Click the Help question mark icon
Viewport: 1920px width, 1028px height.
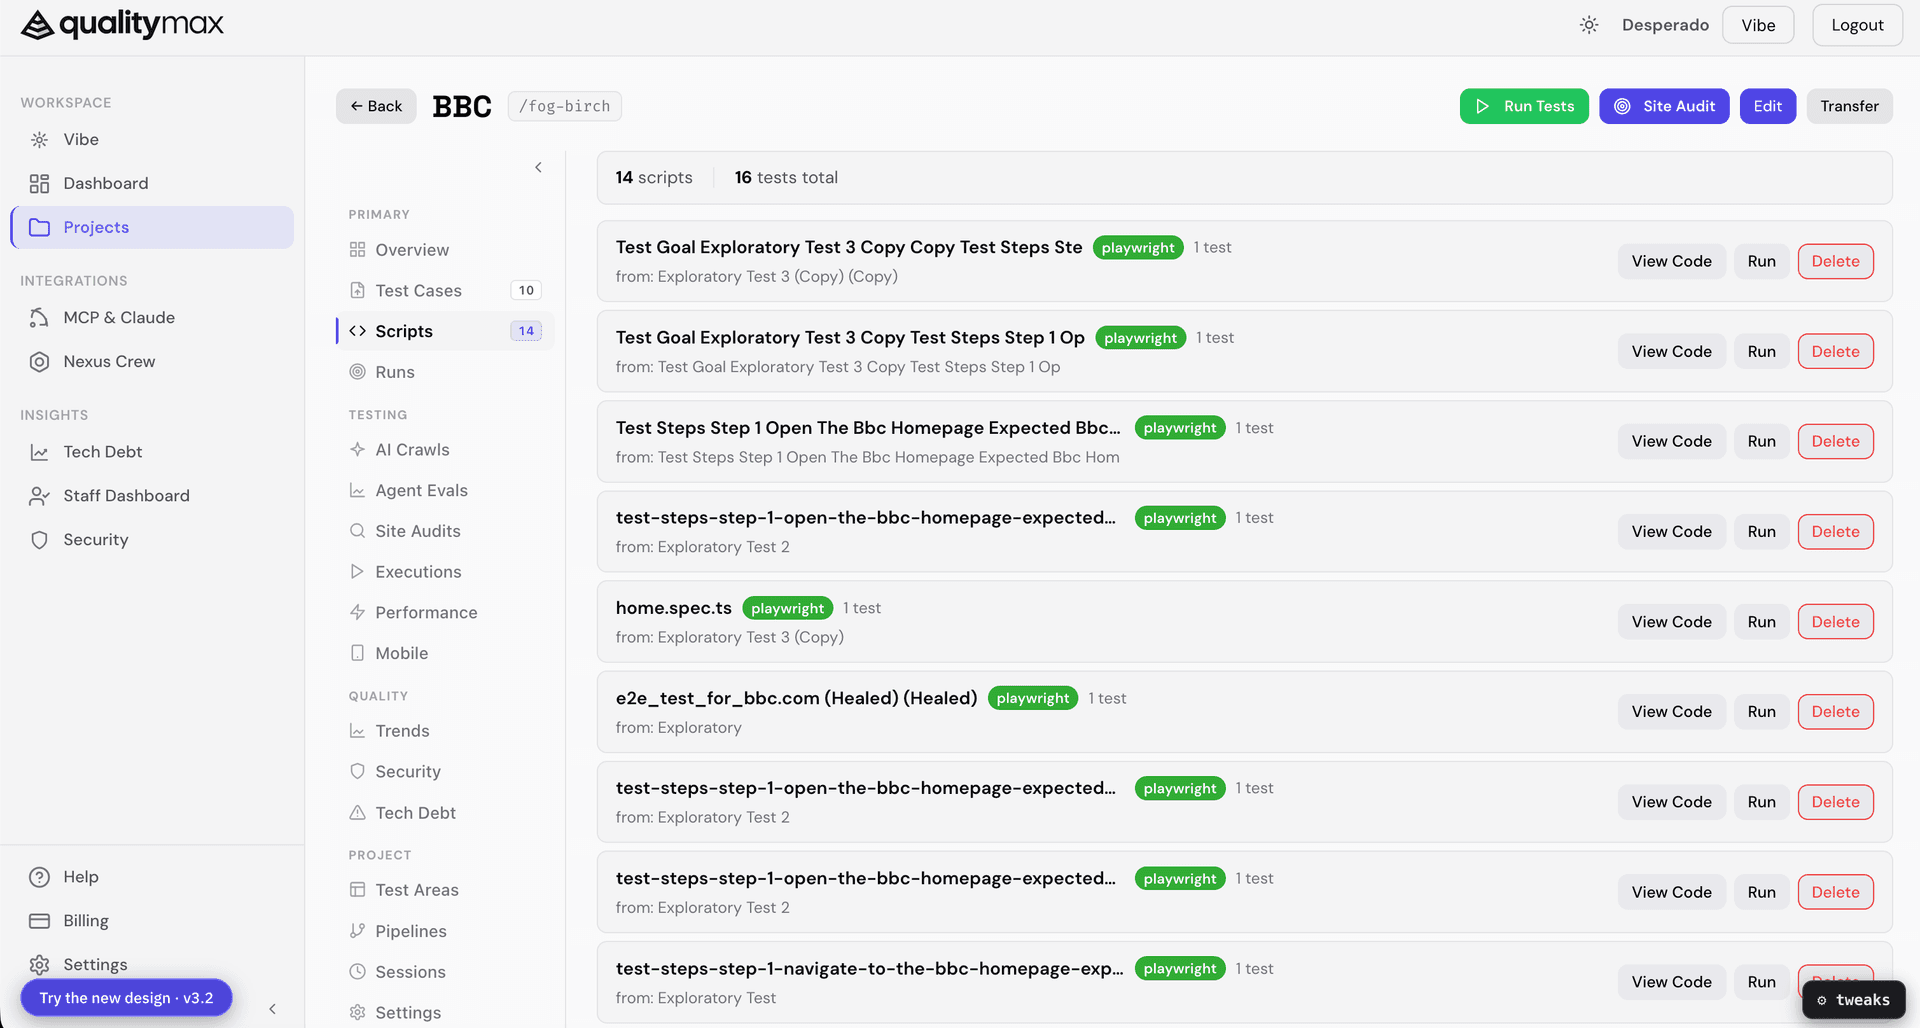[x=39, y=877]
